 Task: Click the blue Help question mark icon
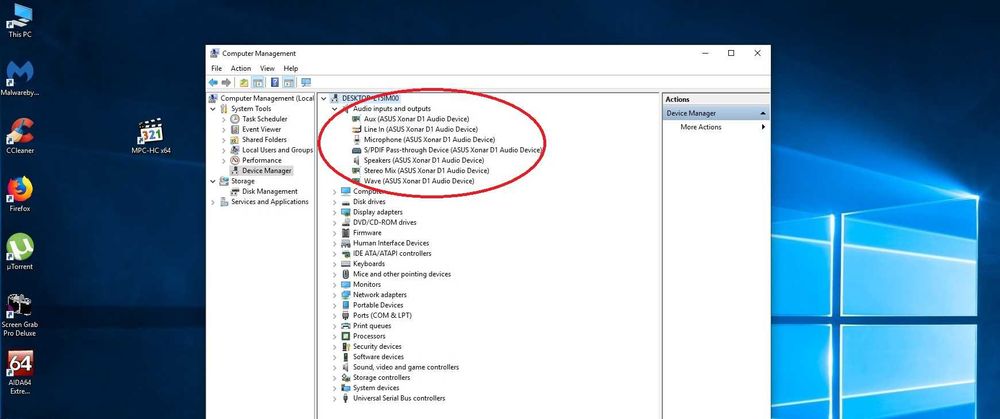point(275,82)
